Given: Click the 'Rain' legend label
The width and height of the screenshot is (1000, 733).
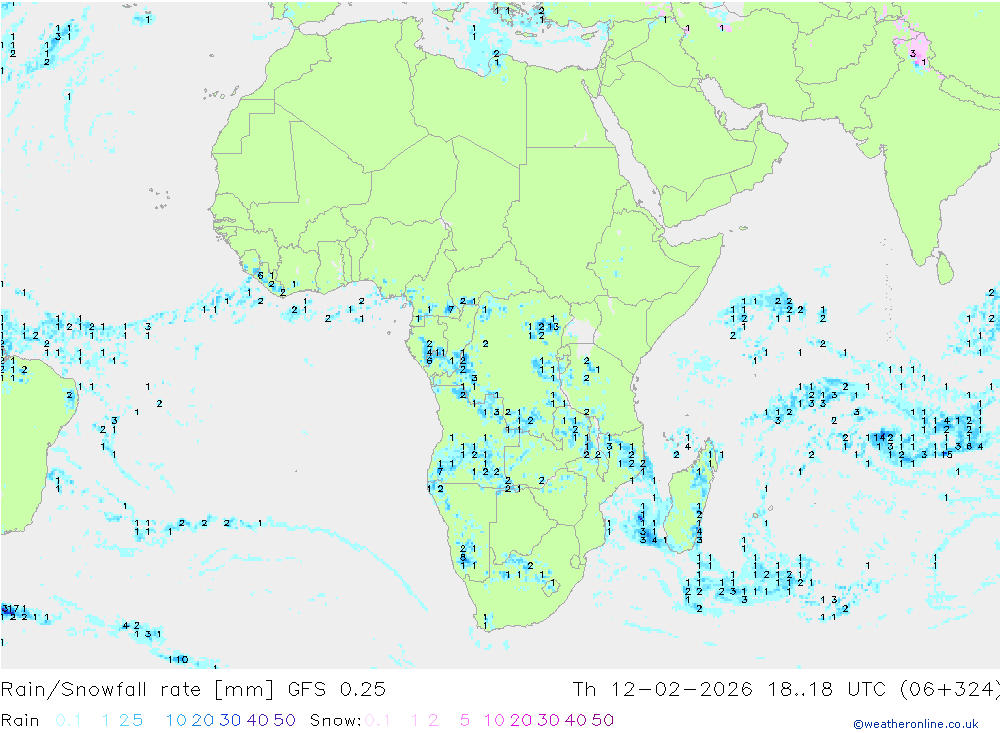Looking at the screenshot, I should tap(20, 720).
